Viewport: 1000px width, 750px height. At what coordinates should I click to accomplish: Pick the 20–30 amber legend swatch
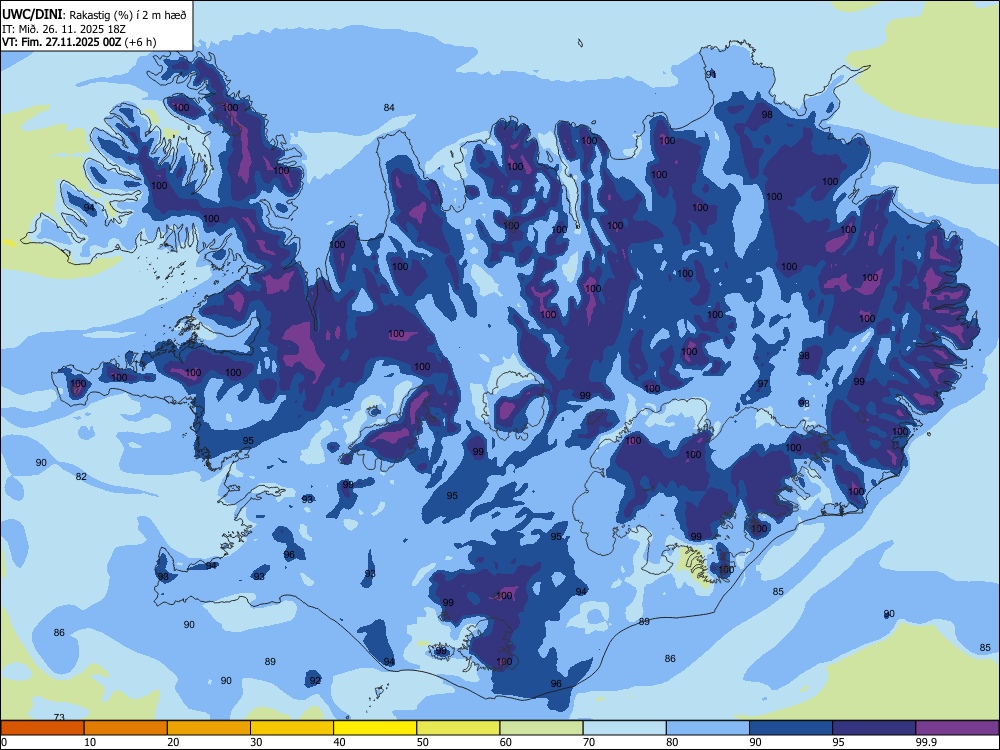tap(209, 728)
